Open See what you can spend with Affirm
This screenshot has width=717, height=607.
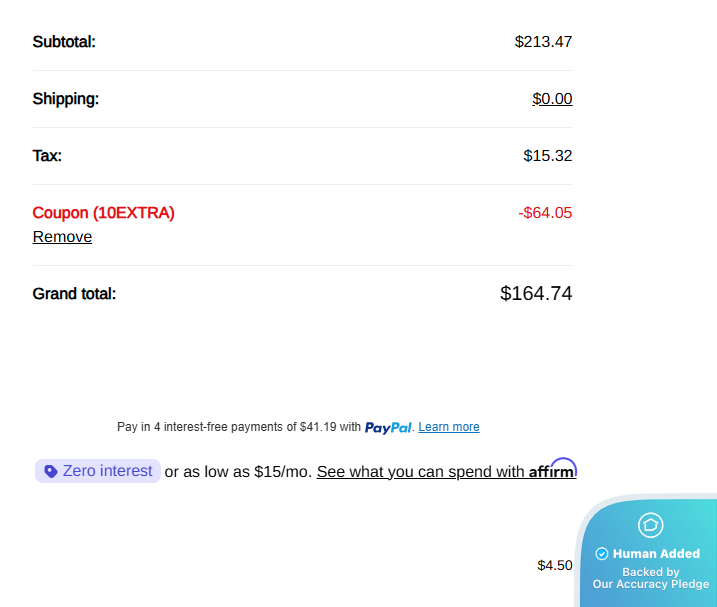point(446,471)
